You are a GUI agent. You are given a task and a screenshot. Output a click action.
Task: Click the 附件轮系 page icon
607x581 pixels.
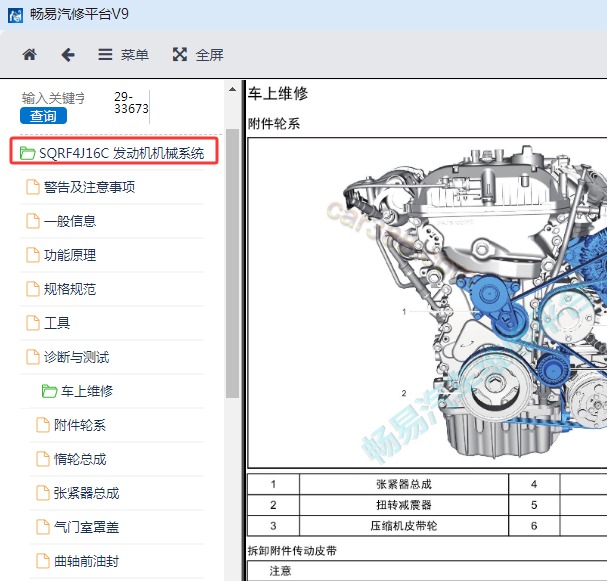pos(43,425)
